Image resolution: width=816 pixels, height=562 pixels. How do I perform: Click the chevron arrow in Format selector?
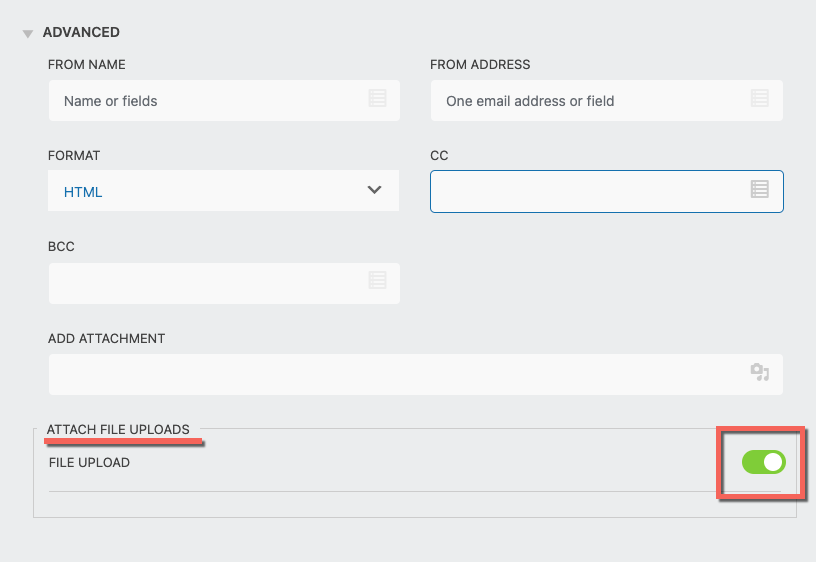pos(375,190)
